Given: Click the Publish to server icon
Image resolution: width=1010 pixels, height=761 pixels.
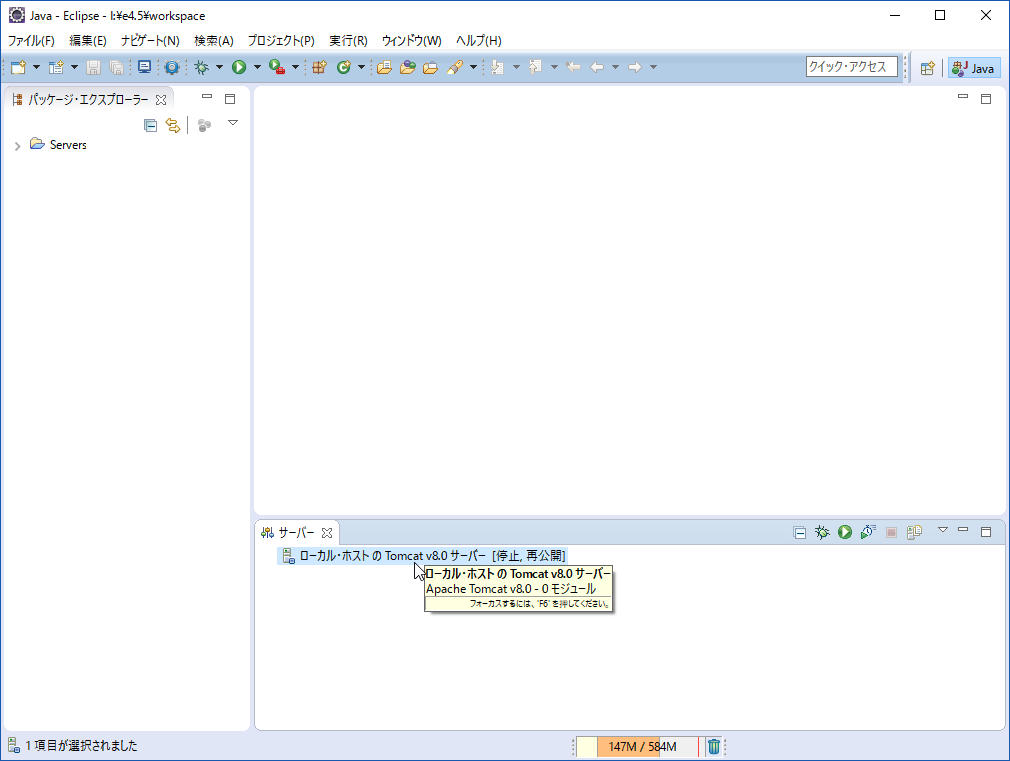Looking at the screenshot, I should click(x=914, y=532).
